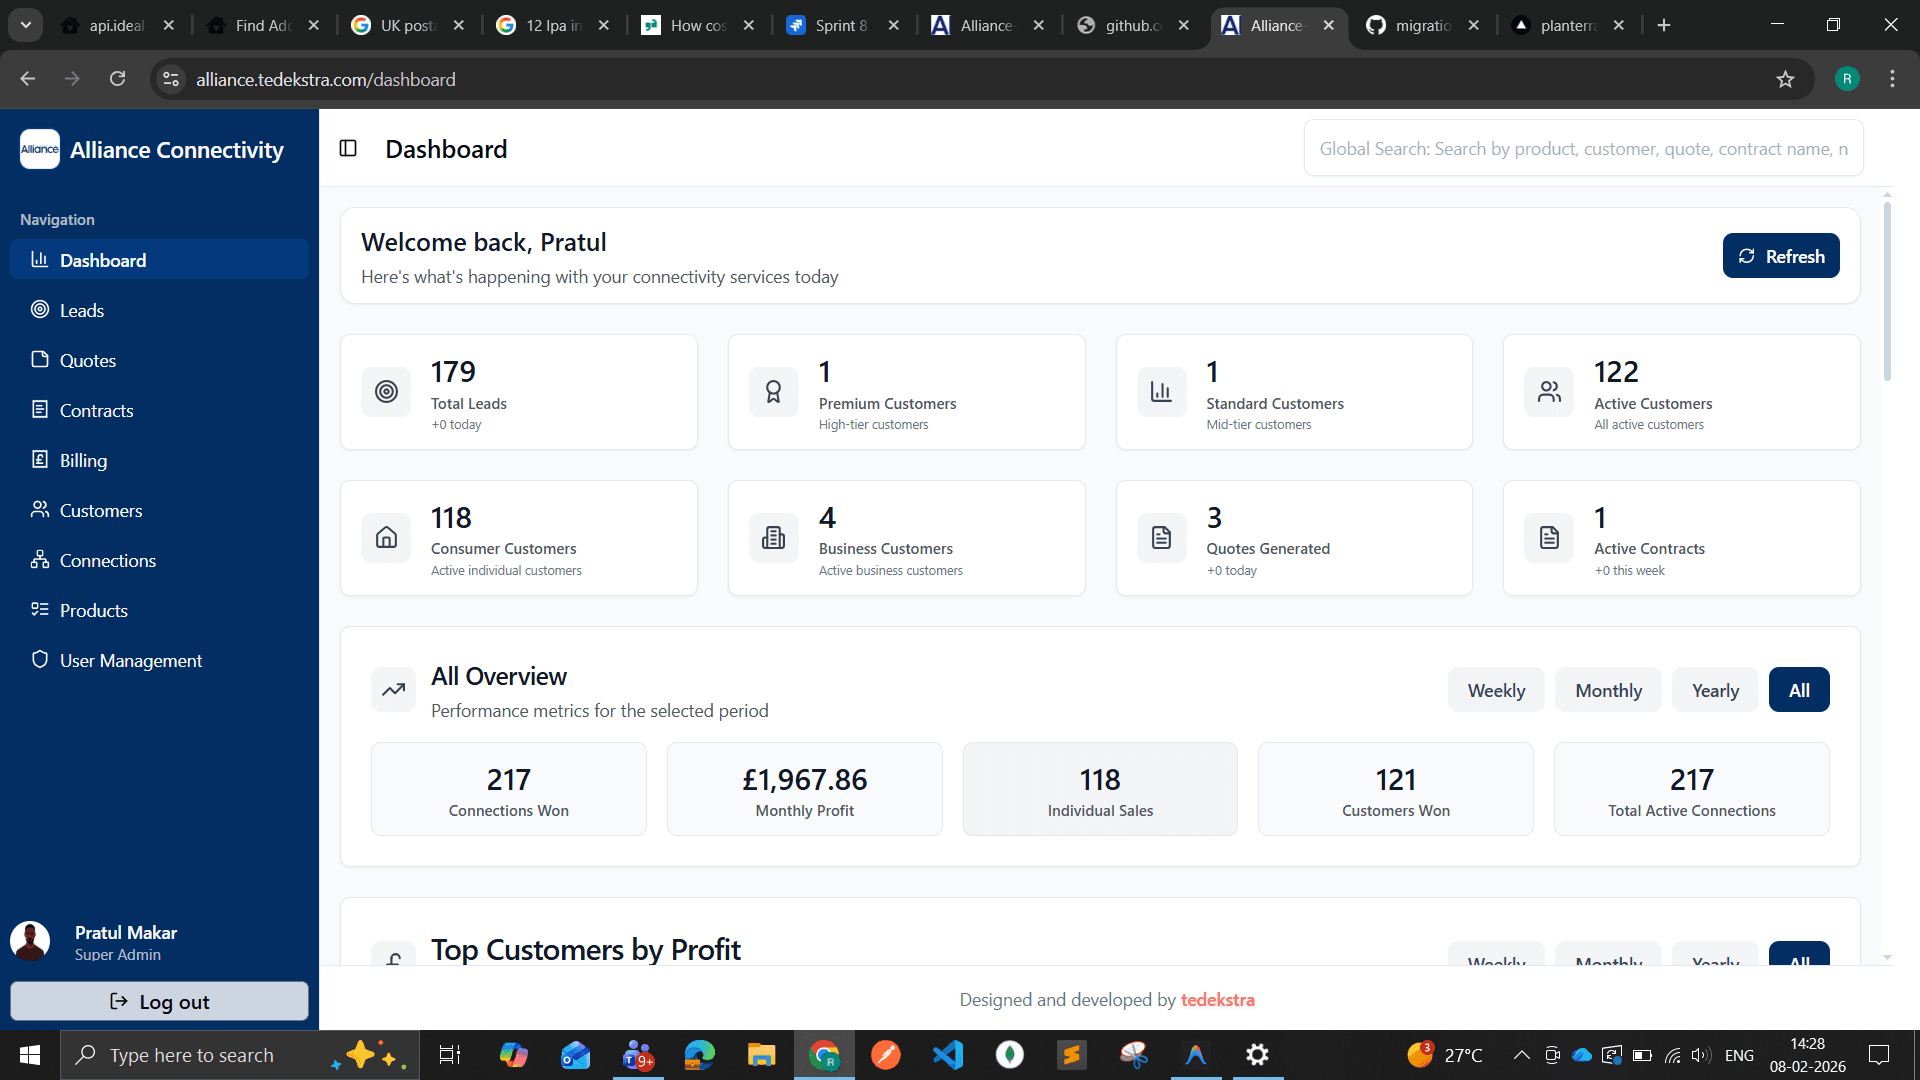This screenshot has height=1080, width=1920.
Task: Toggle the sidebar collapse icon
Action: (348, 149)
